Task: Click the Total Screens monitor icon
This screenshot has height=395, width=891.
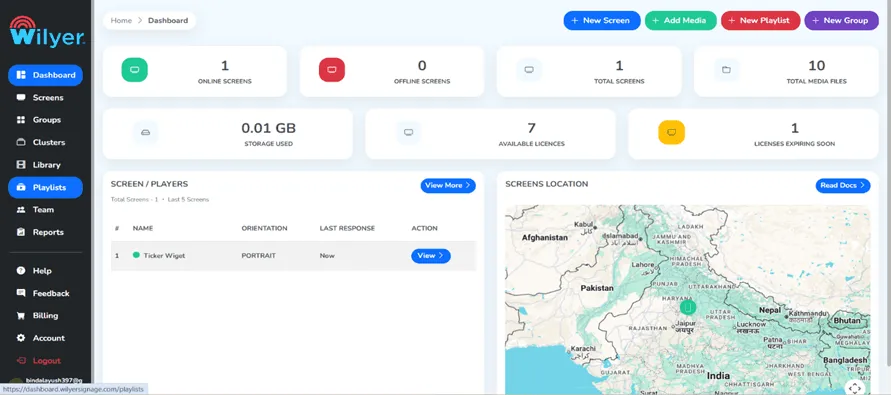Action: coord(529,70)
